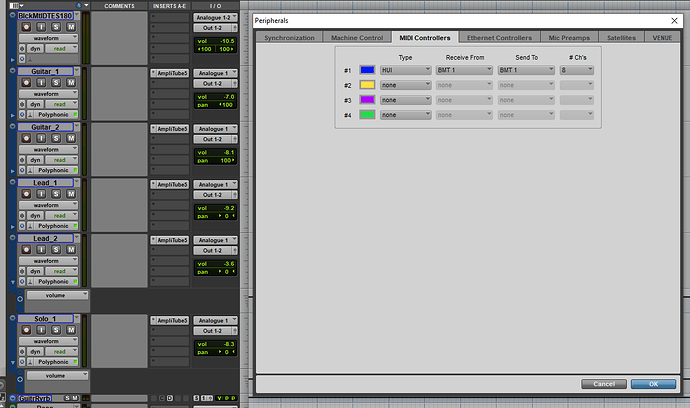Open AmpliTube5 insert on Guitar_1
Screen dimensions: 690x408
[x=169, y=74]
